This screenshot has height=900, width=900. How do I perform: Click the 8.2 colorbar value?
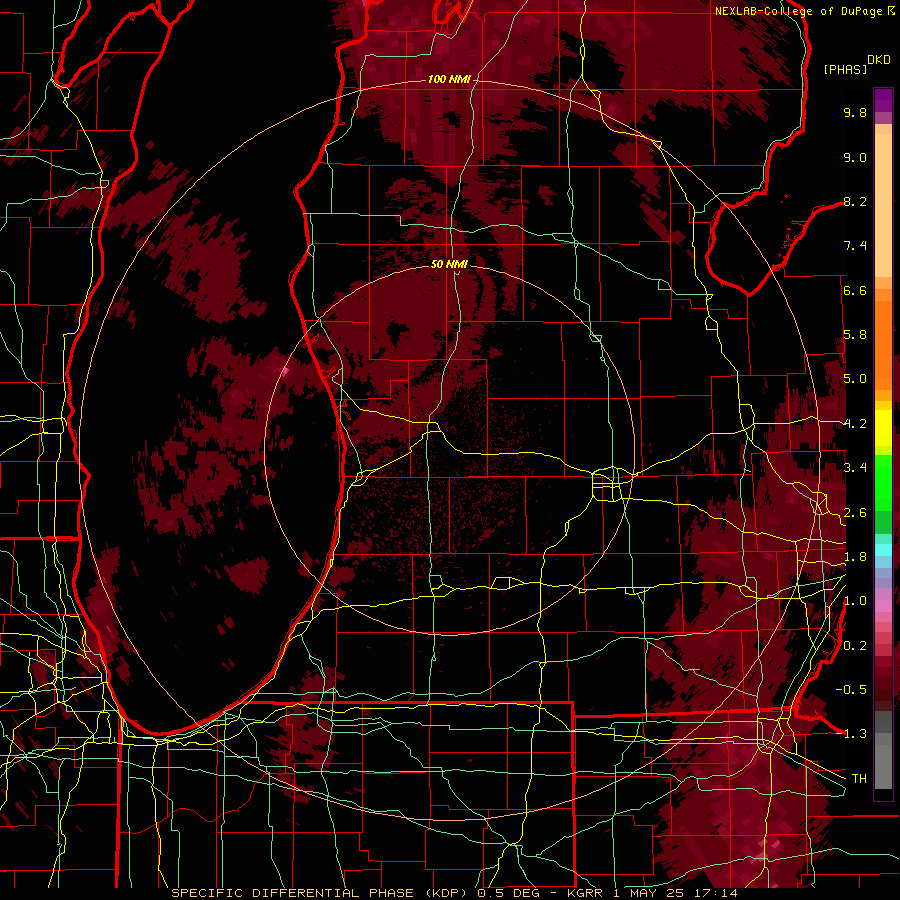point(855,201)
